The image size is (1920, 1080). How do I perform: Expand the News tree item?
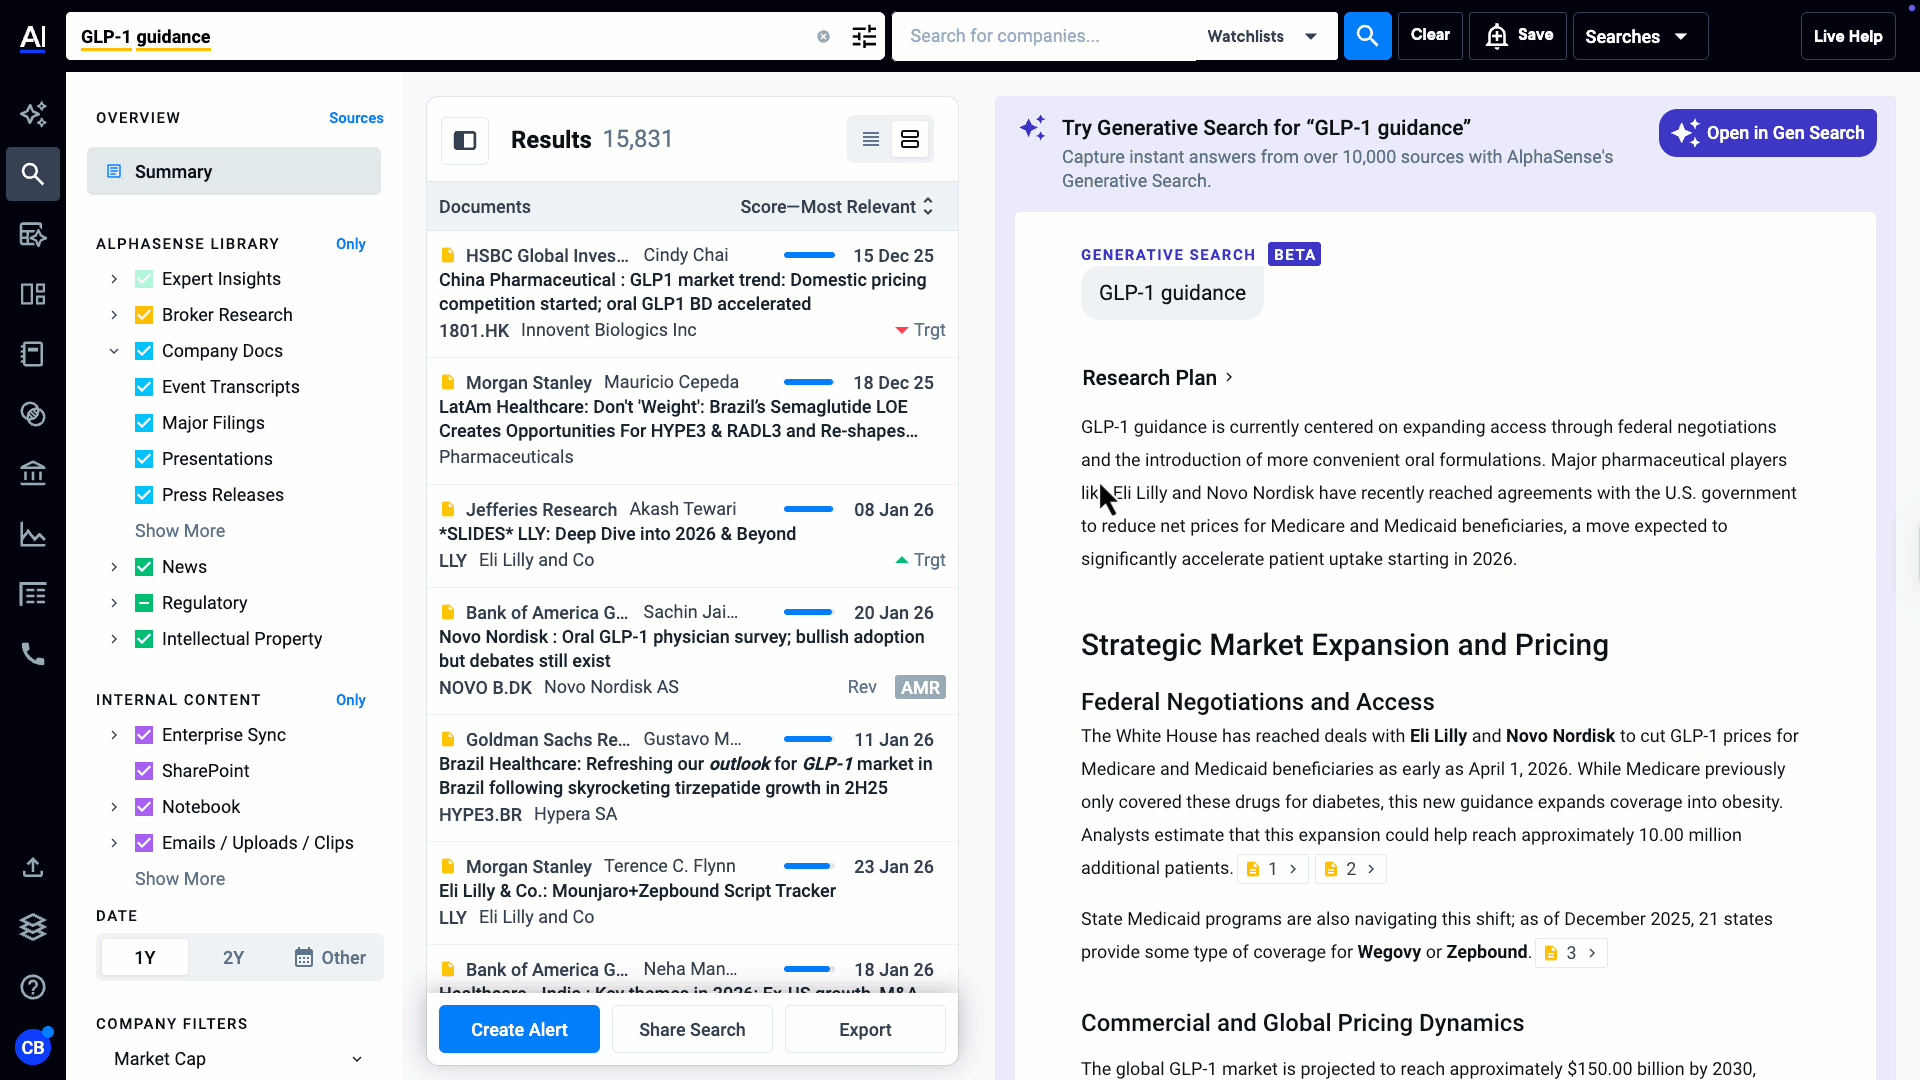114,567
